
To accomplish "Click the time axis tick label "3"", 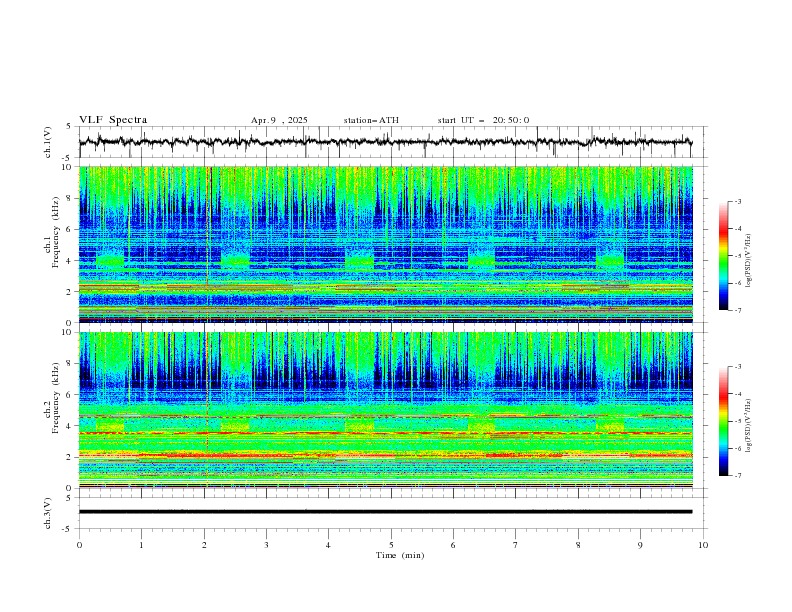I will [x=266, y=545].
